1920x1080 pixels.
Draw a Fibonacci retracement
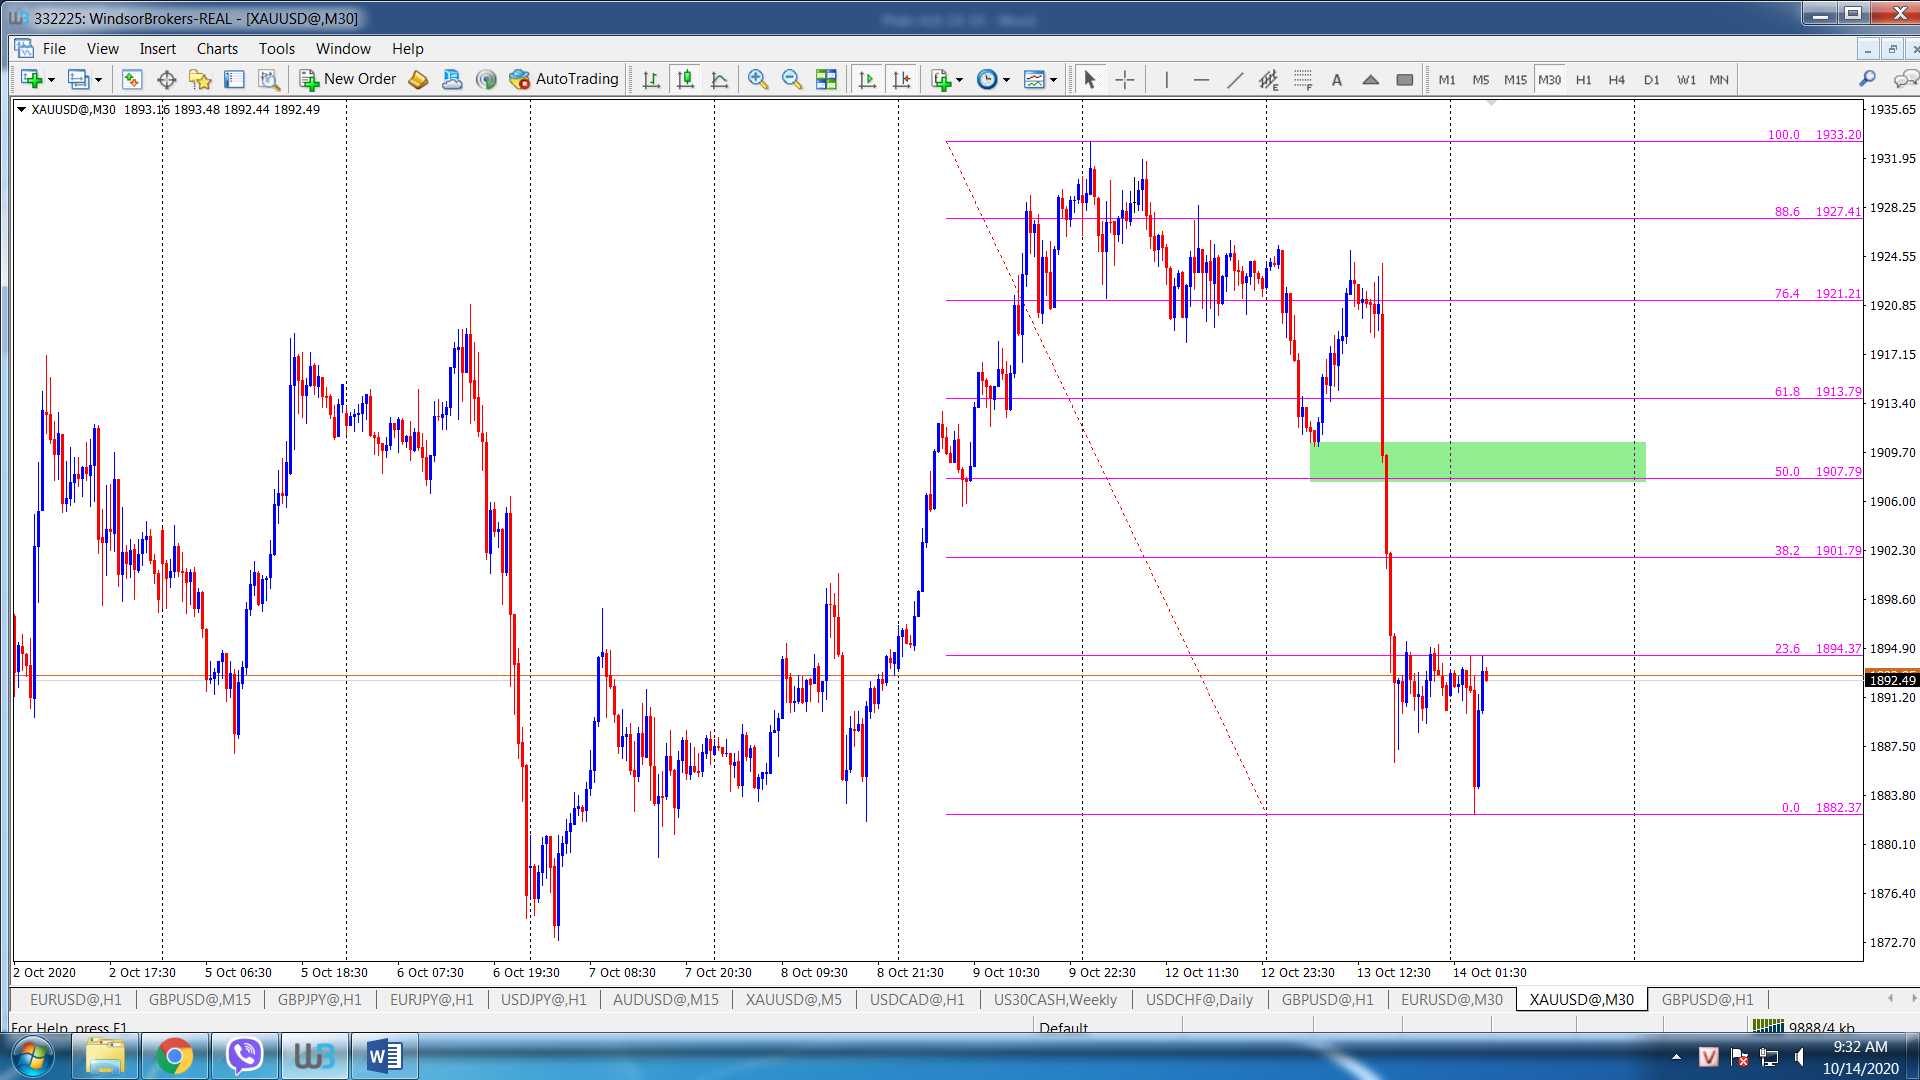1303,80
